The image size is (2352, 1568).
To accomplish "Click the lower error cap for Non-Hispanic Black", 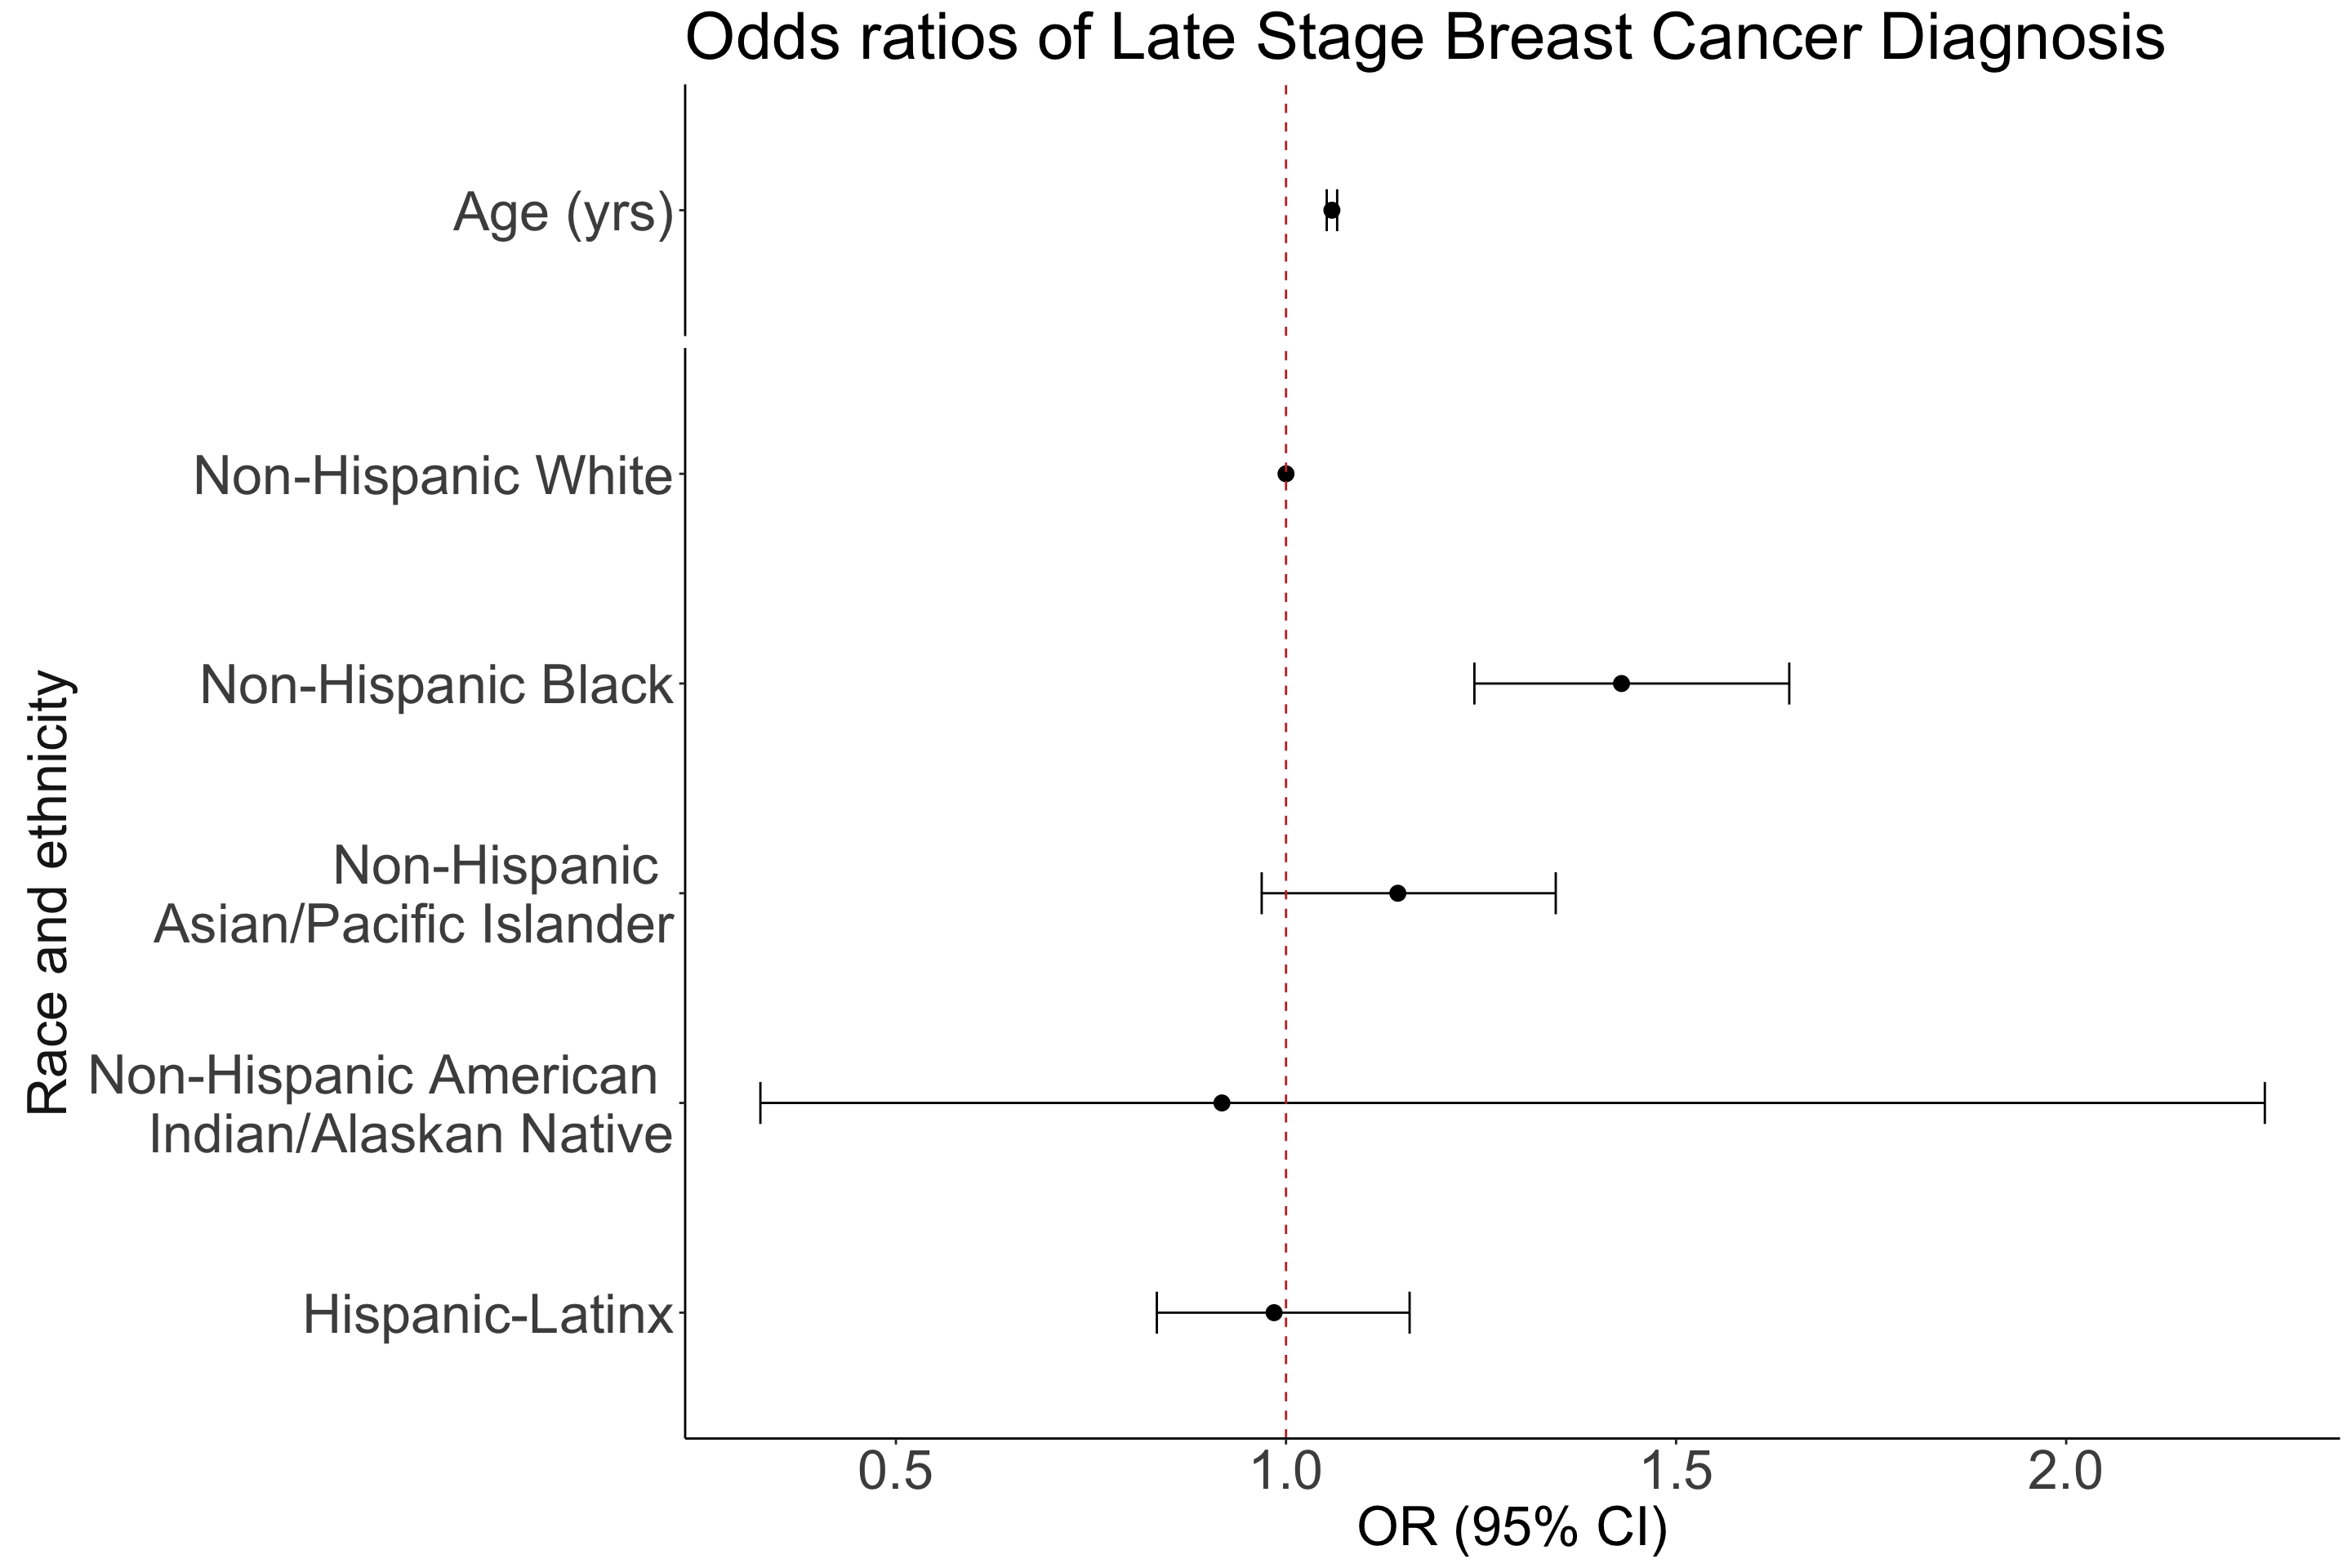I will 1474,683.
